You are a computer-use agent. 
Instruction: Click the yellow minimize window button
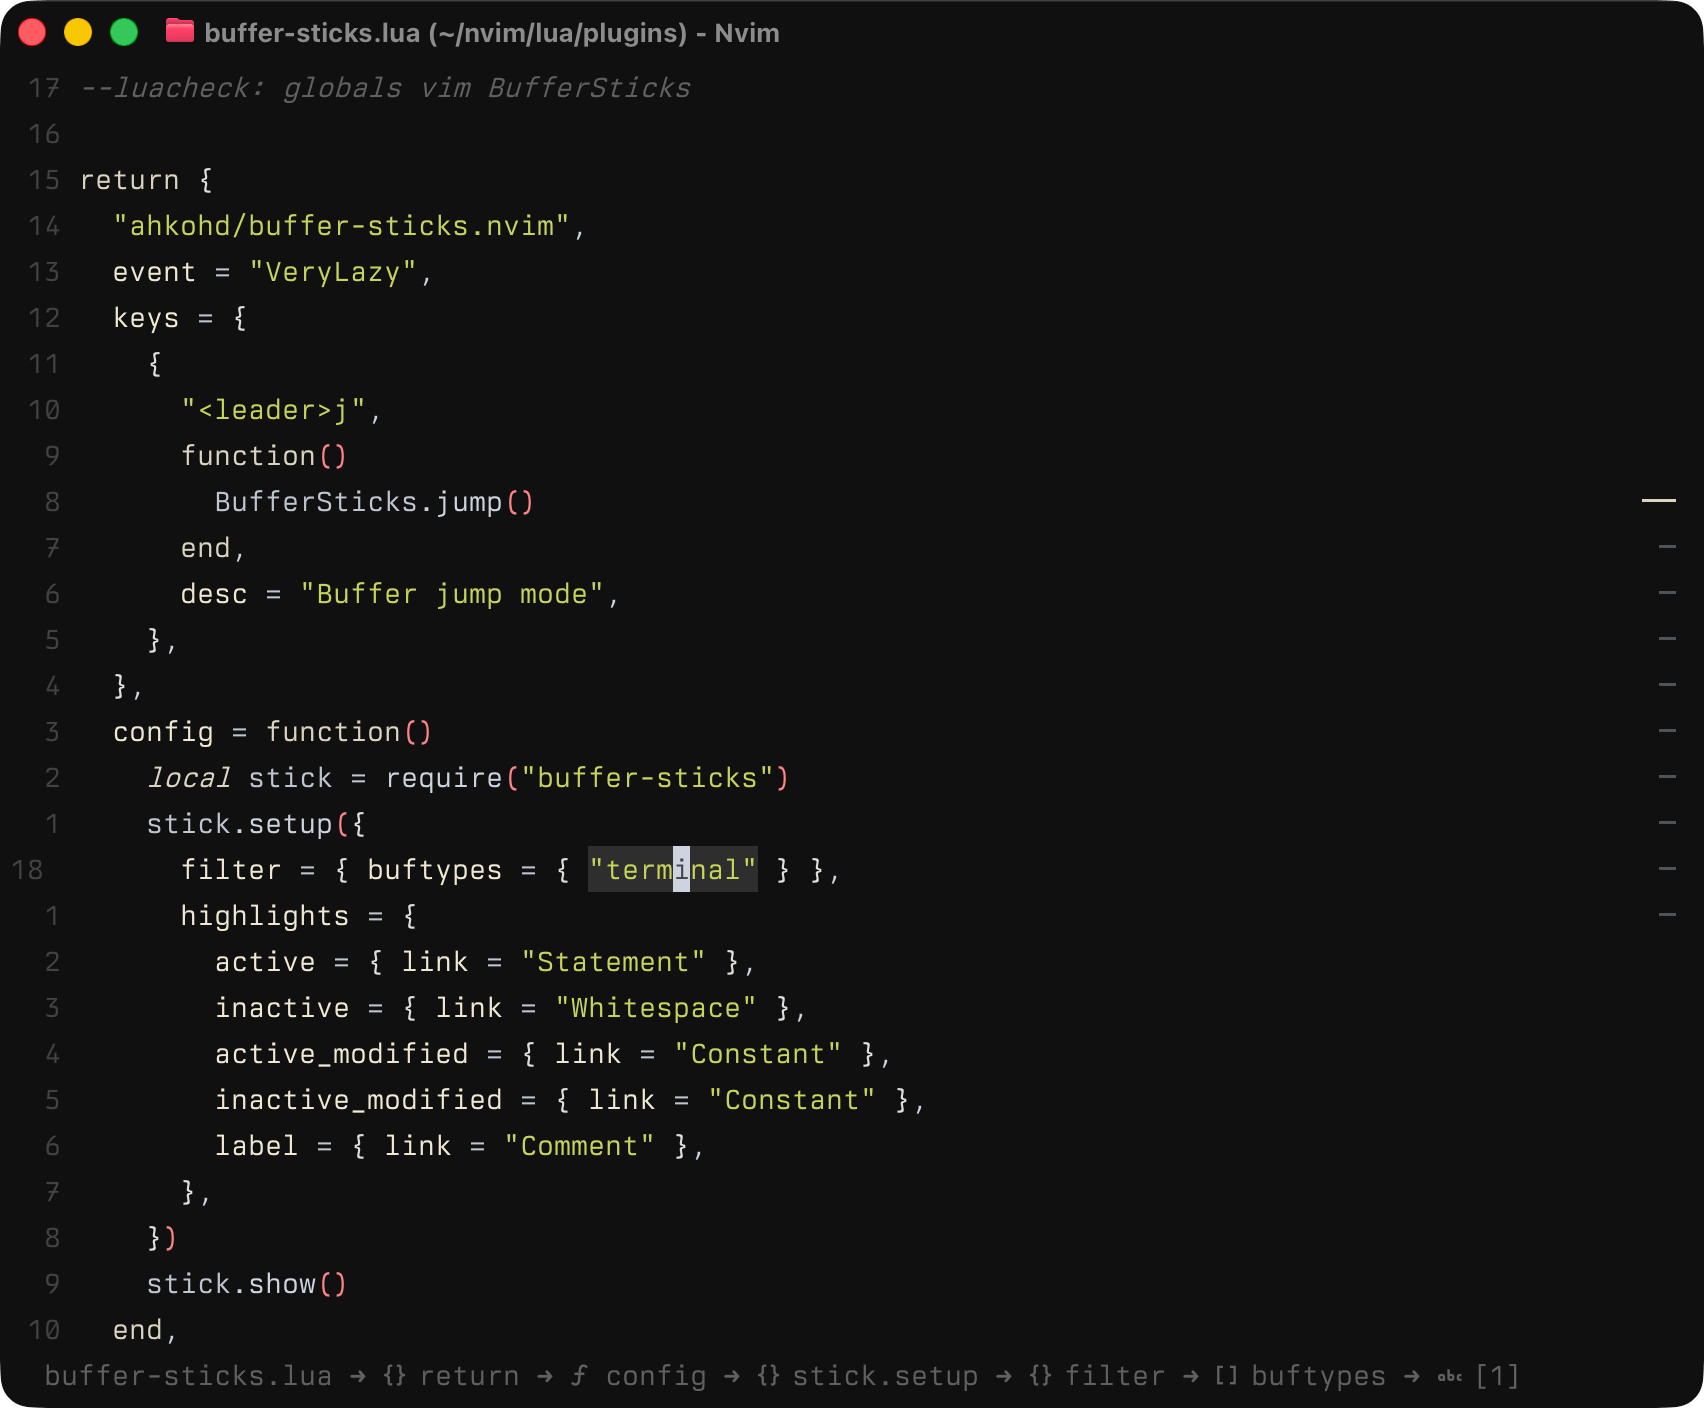78,32
